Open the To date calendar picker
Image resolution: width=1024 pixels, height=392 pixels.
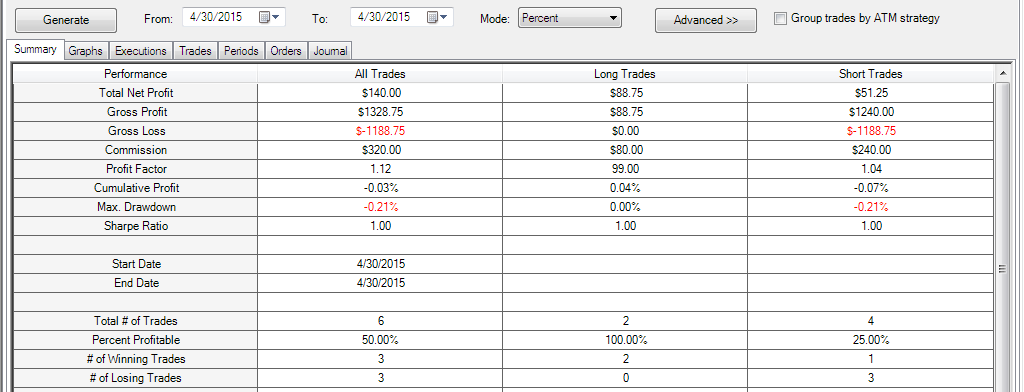pos(437,18)
